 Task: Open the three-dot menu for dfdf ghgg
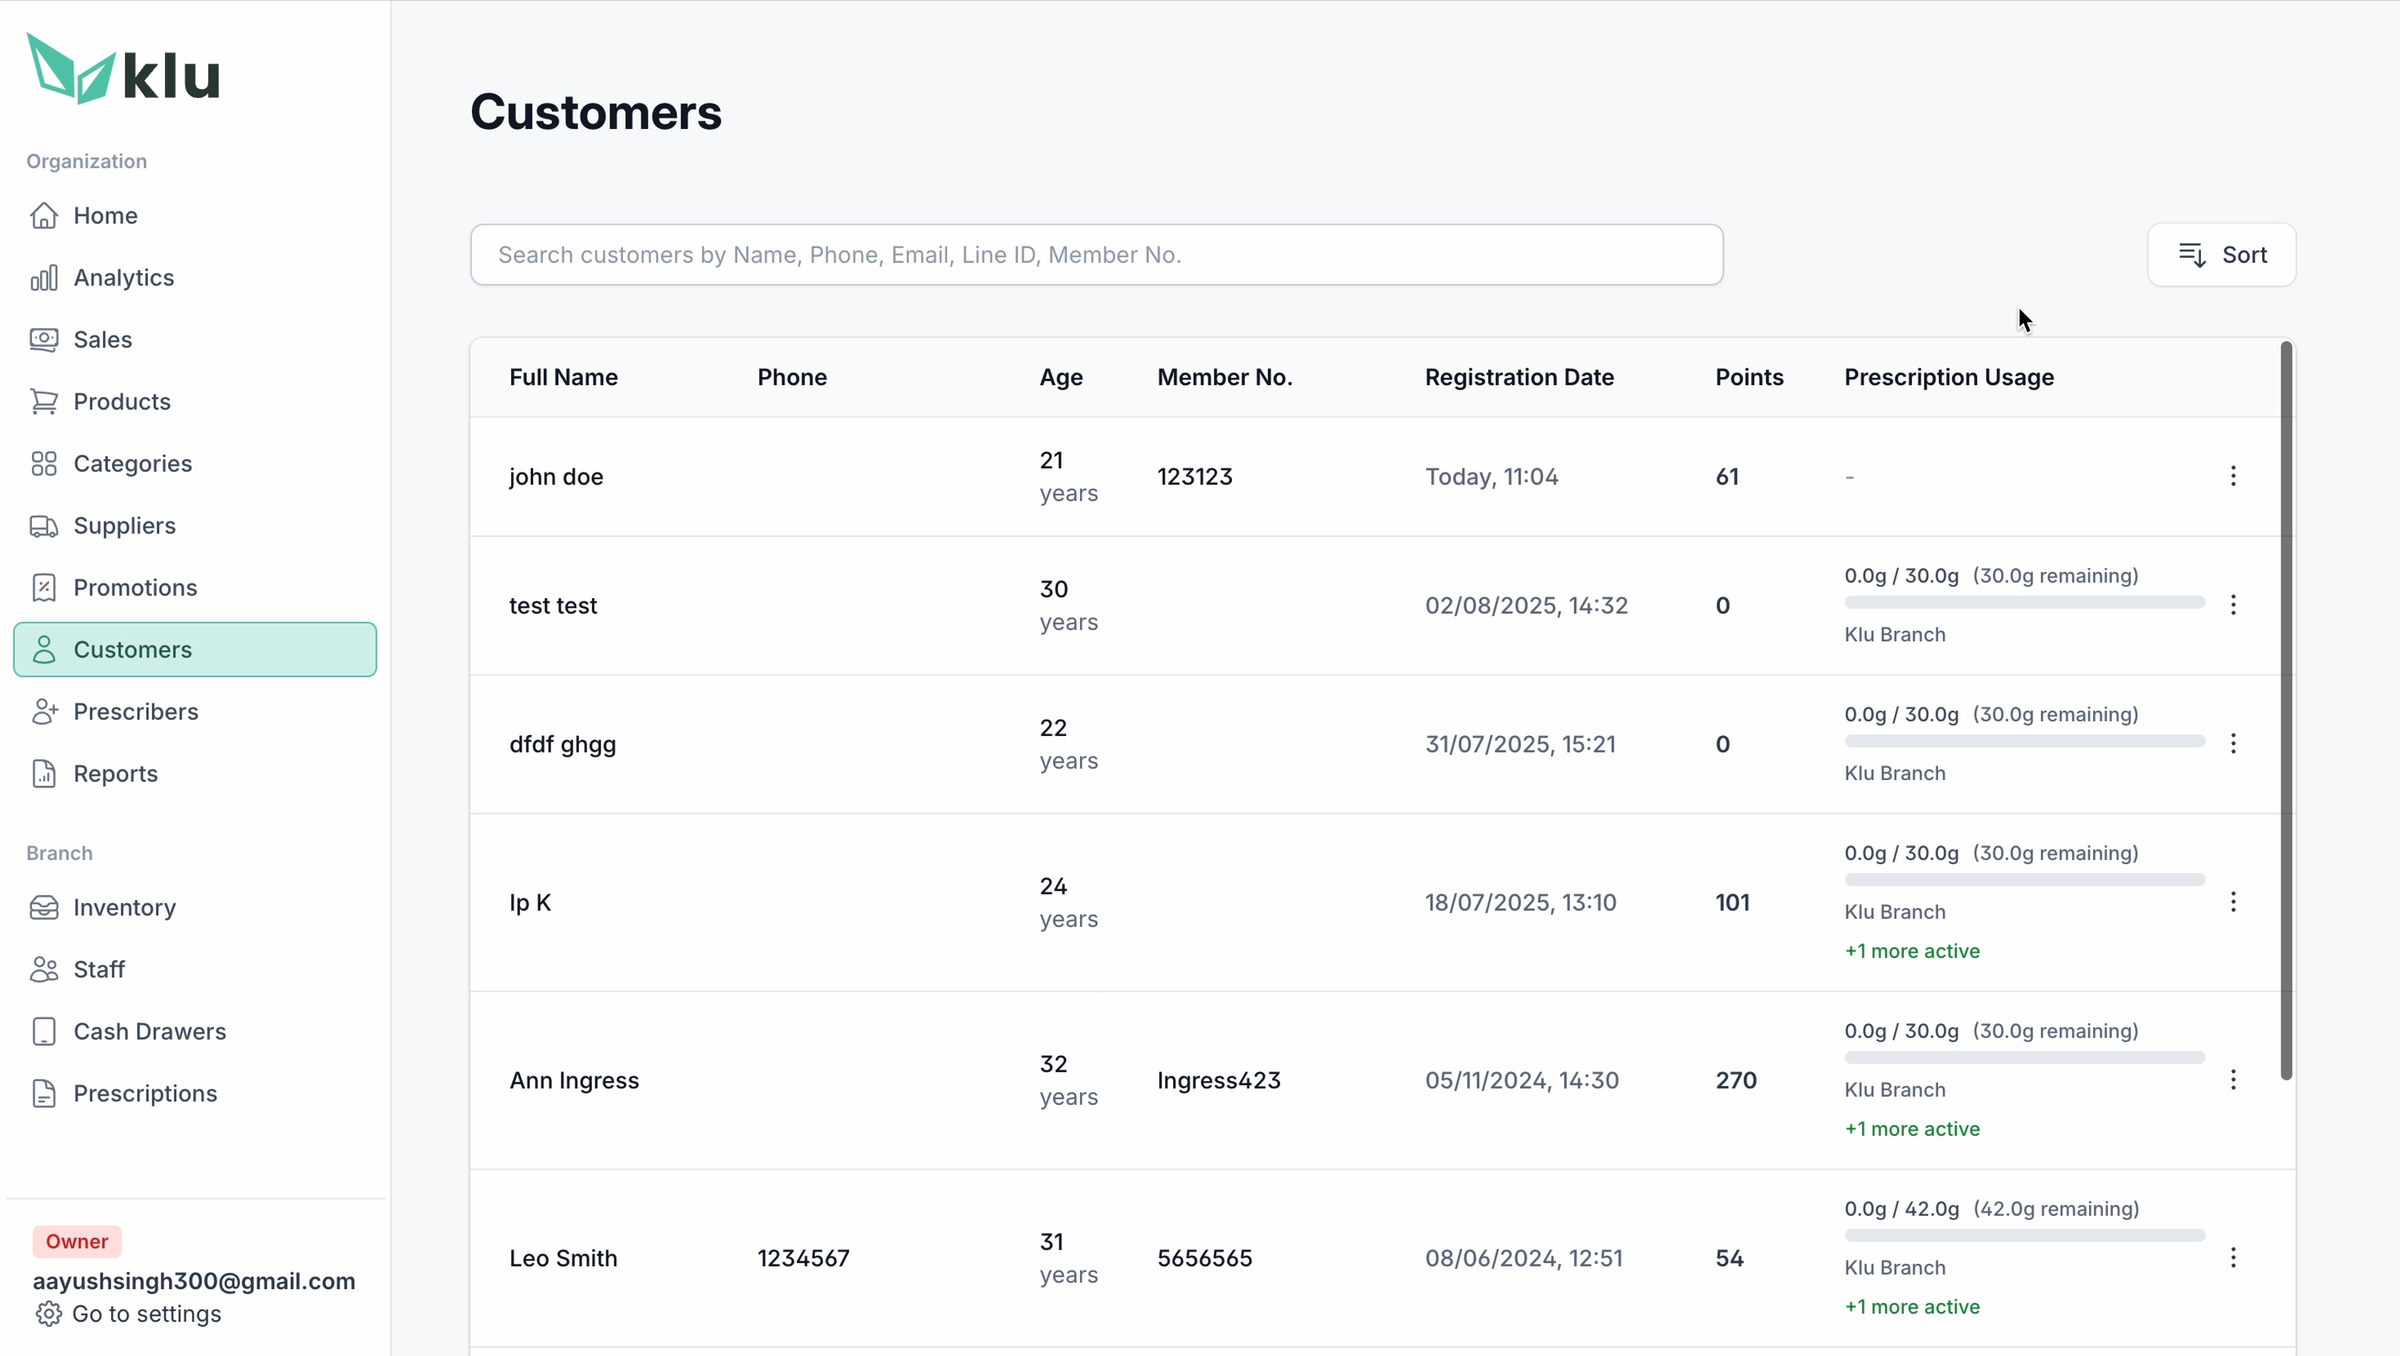pos(2233,743)
